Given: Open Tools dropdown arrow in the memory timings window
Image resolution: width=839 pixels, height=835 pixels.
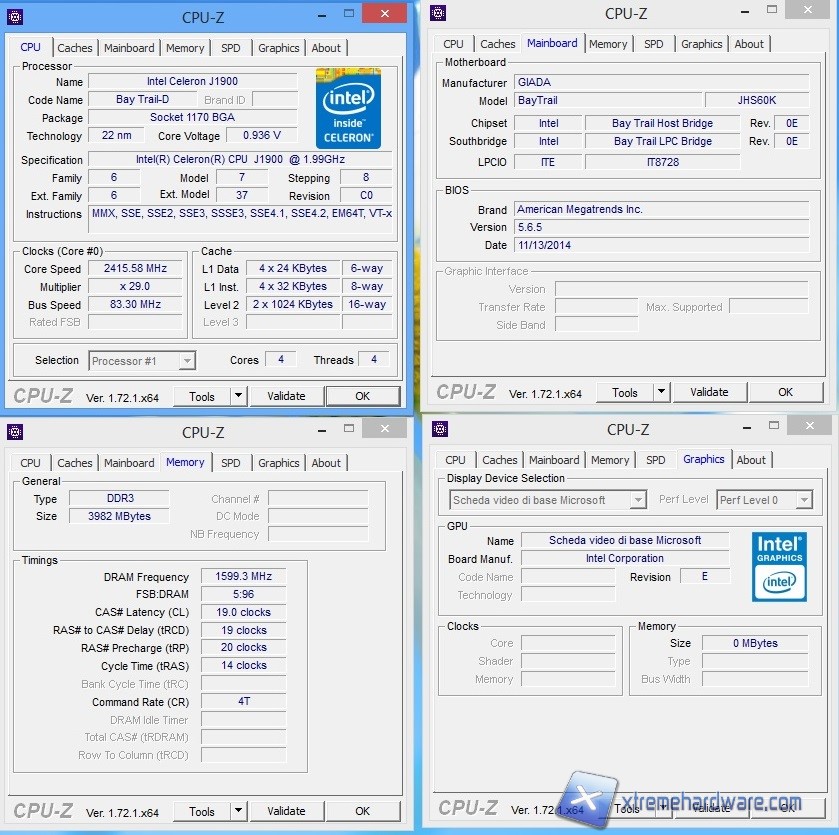Looking at the screenshot, I should tap(238, 811).
